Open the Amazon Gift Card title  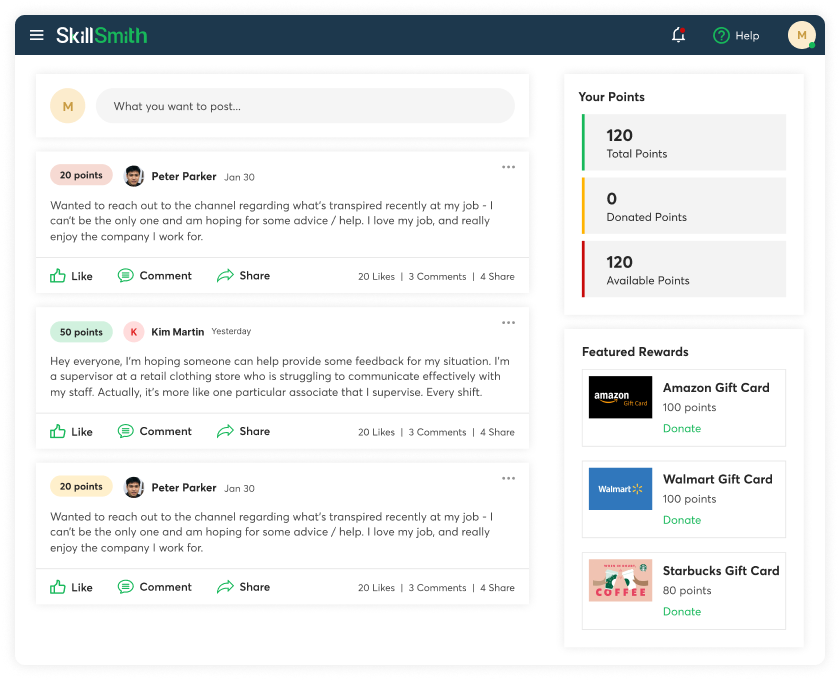point(716,387)
